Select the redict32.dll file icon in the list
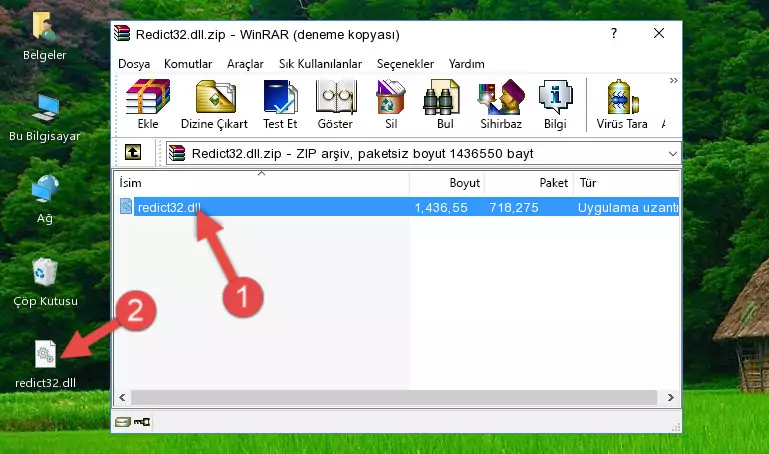The image size is (769, 454). 126,206
